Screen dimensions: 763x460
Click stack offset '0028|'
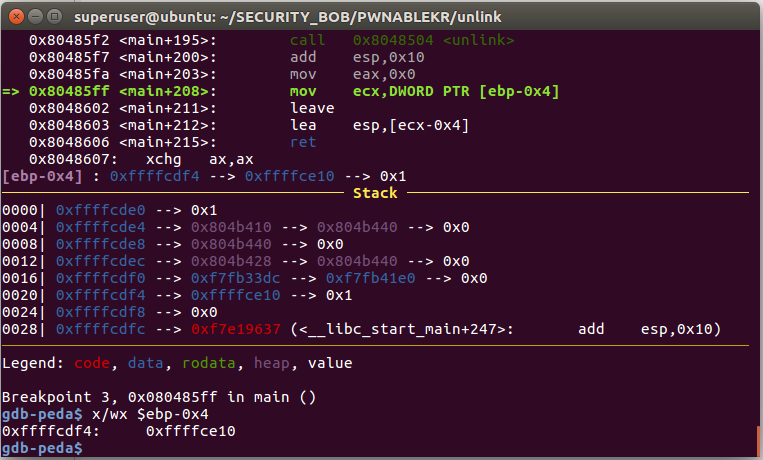click(x=24, y=330)
